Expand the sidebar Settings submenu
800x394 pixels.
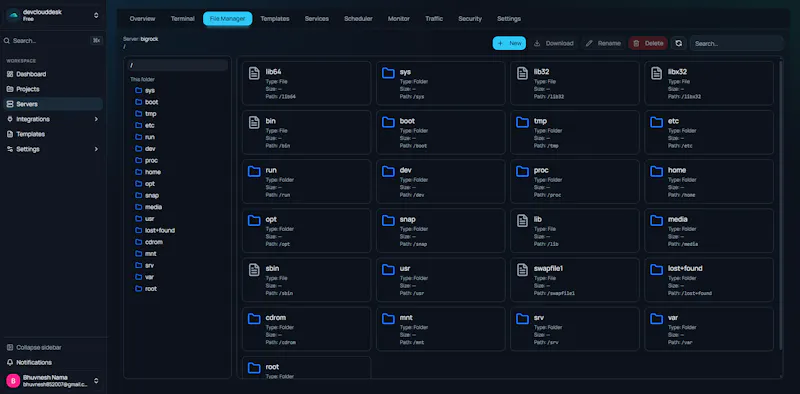point(53,149)
